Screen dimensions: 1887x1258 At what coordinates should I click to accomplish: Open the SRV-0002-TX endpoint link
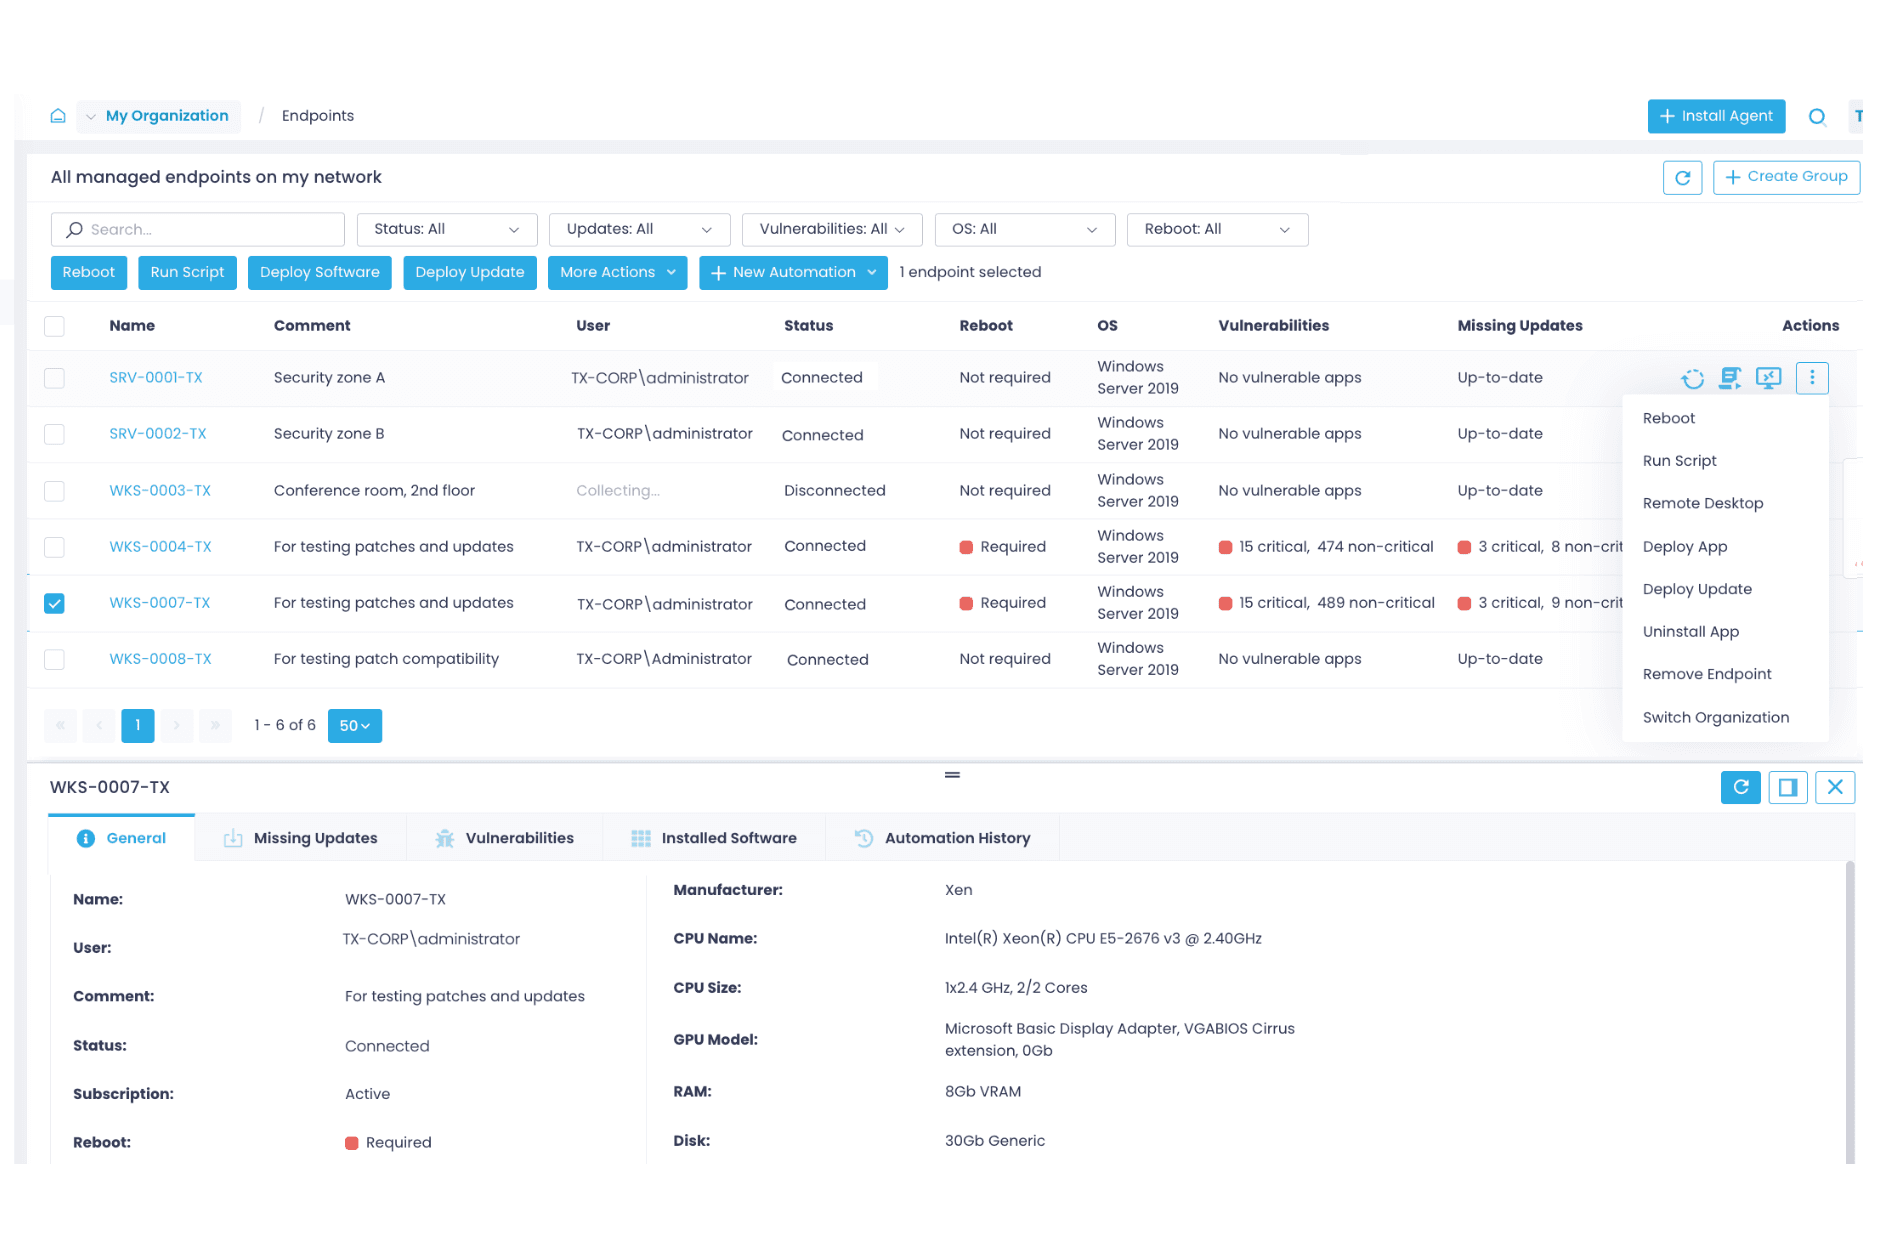158,434
